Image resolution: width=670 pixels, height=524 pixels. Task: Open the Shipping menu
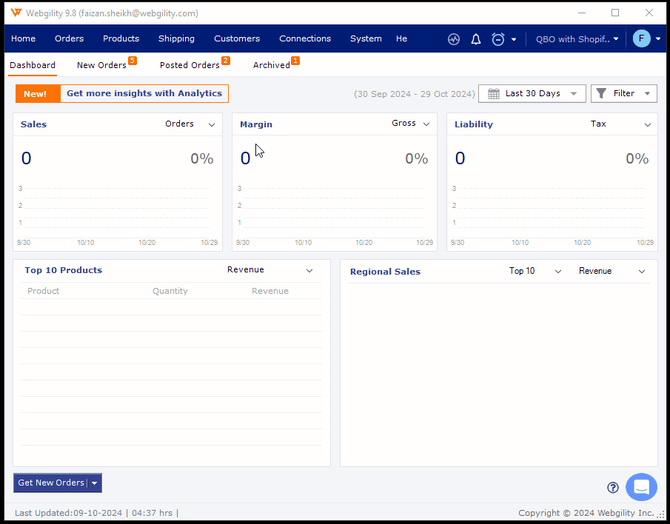coord(176,39)
